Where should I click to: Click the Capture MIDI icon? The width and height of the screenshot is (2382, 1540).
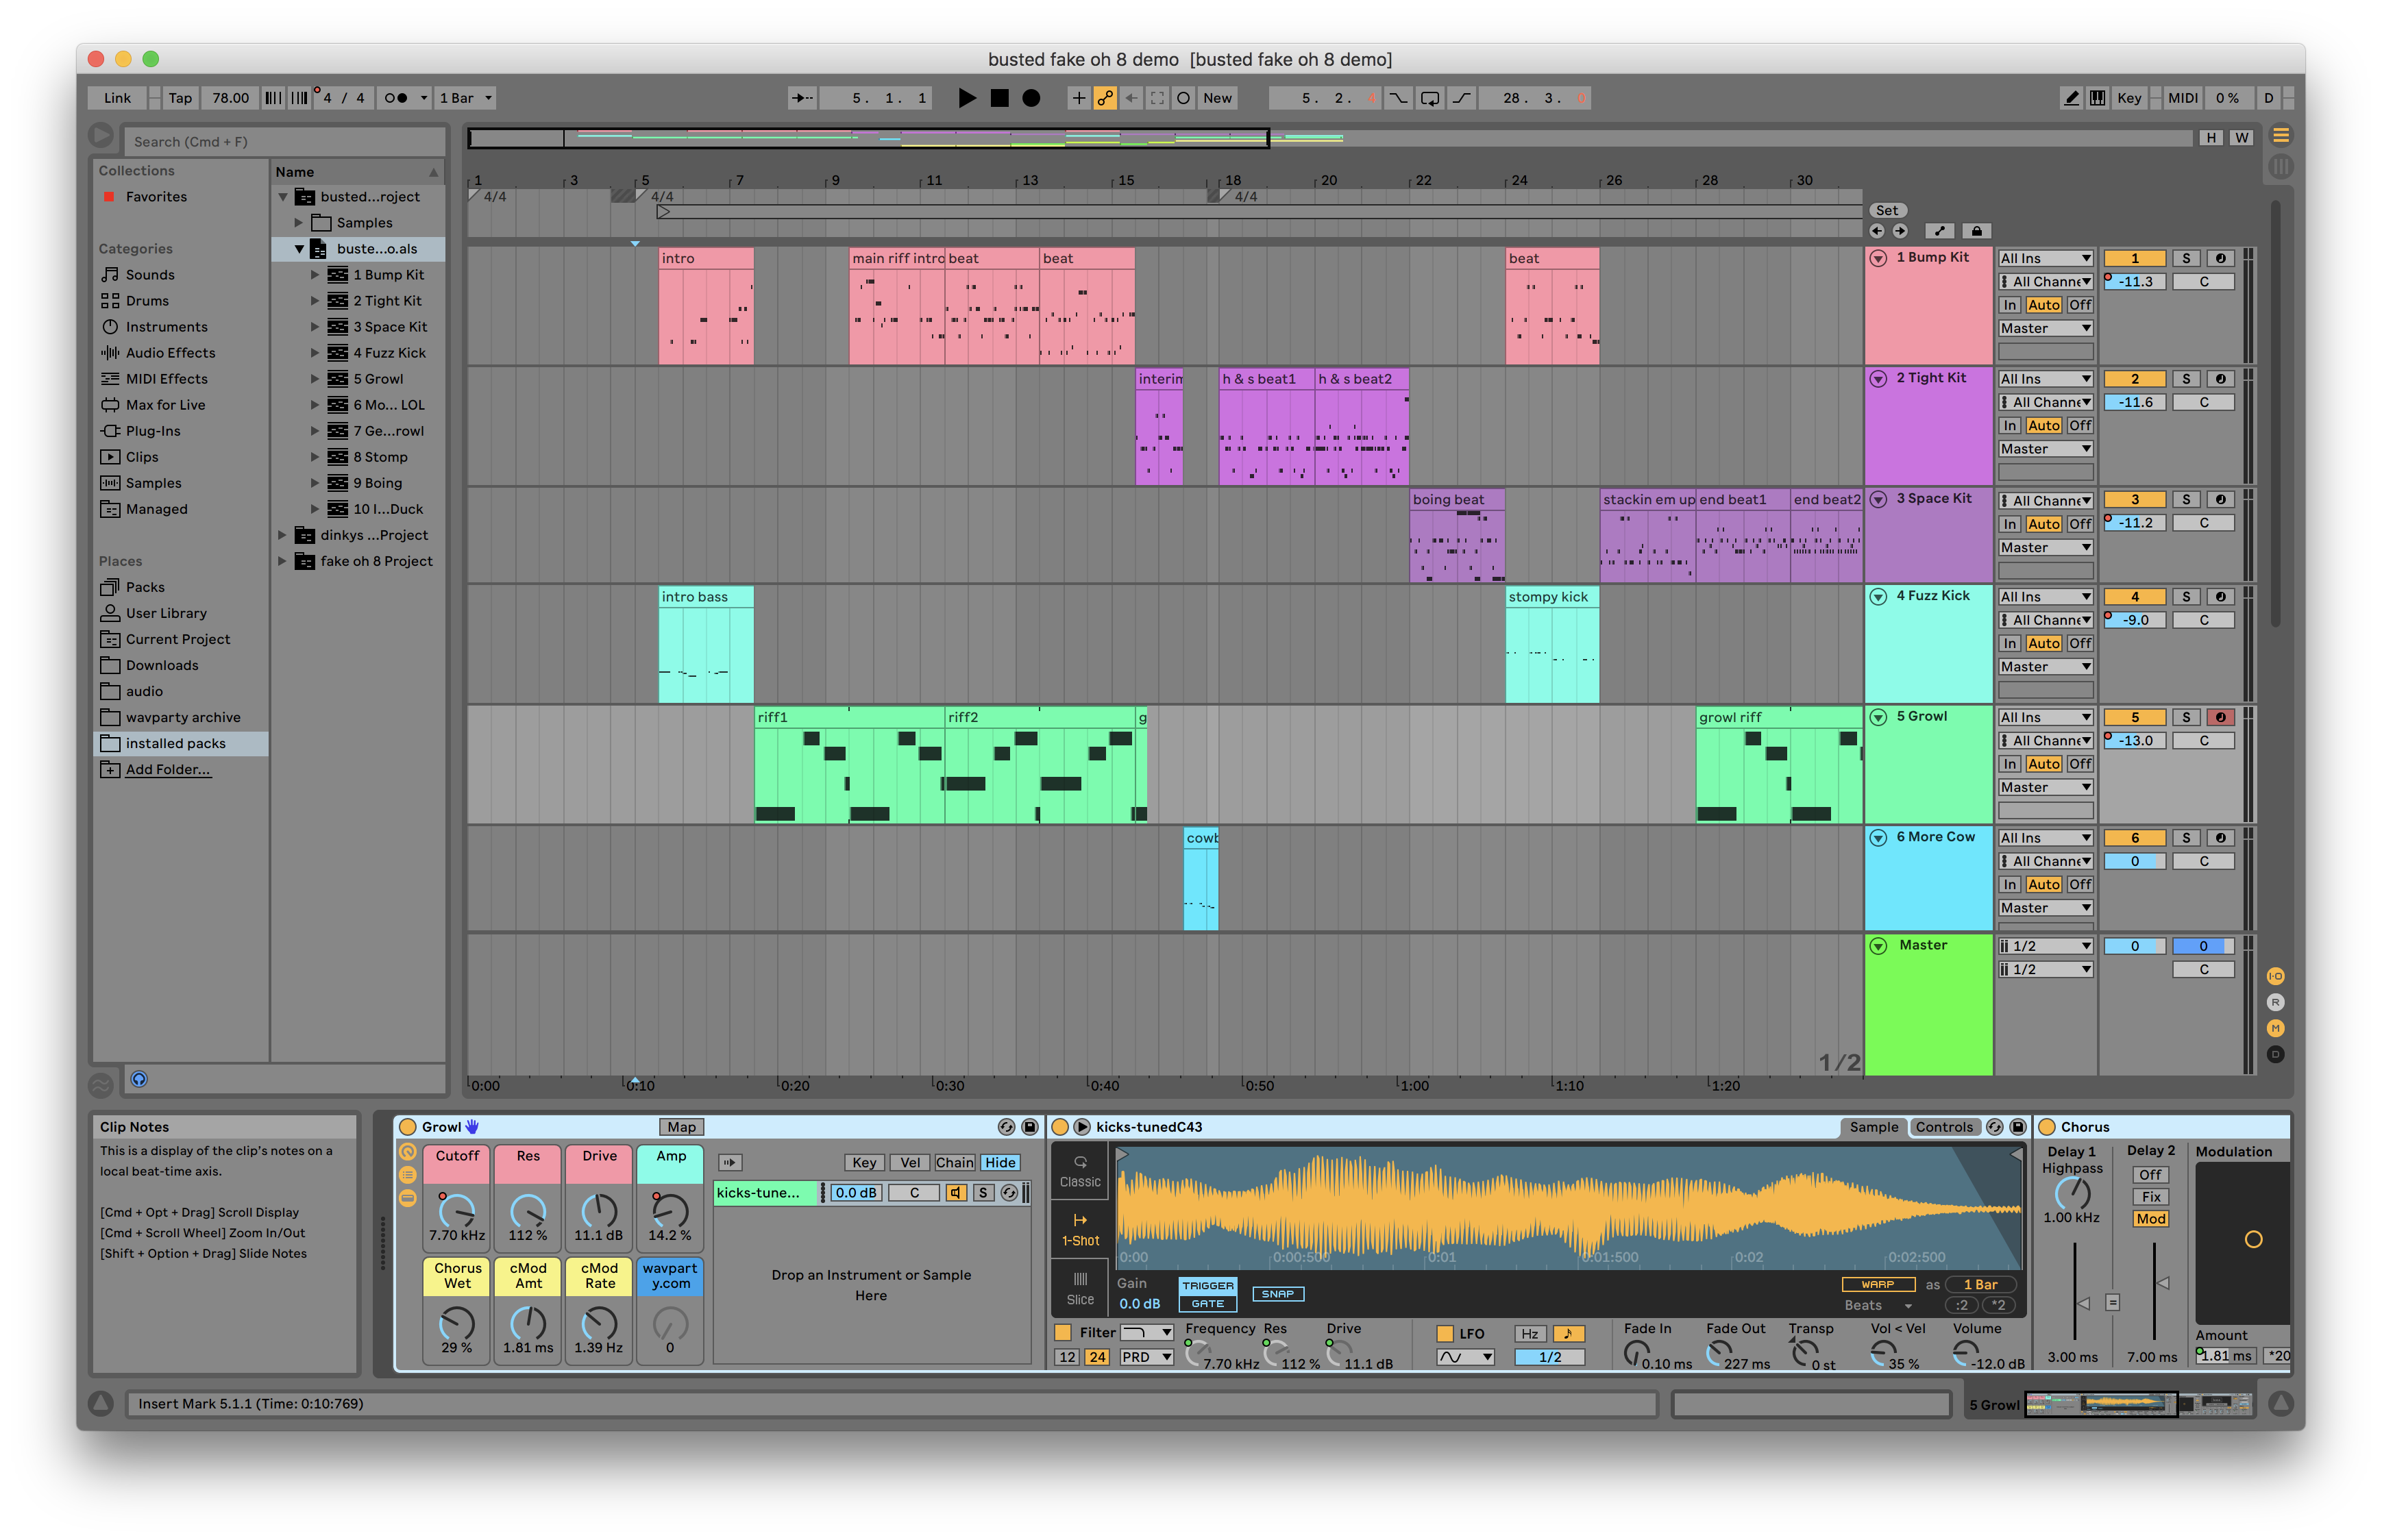[1157, 98]
